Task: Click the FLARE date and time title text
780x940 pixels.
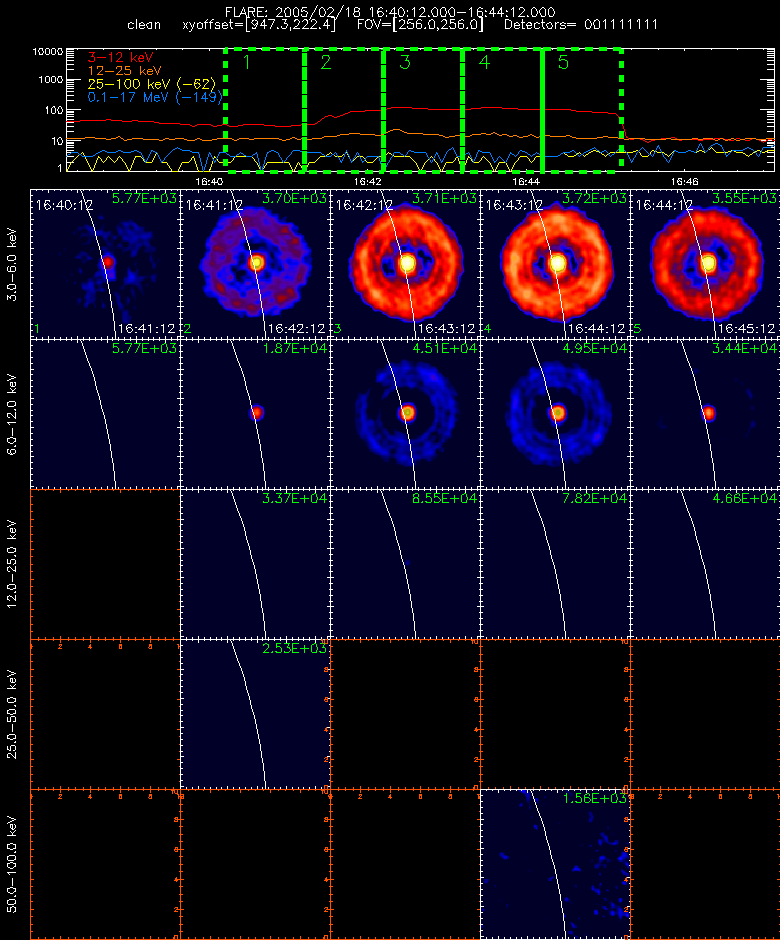Action: coord(390,12)
